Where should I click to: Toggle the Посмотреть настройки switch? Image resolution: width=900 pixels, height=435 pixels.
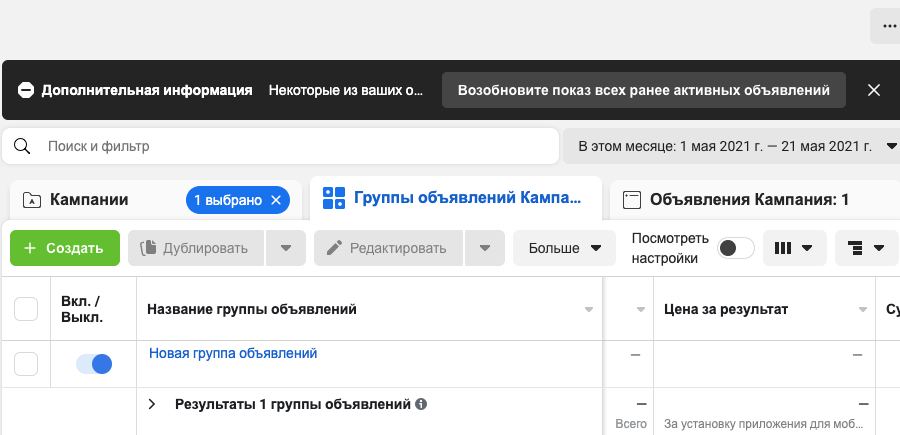(736, 248)
